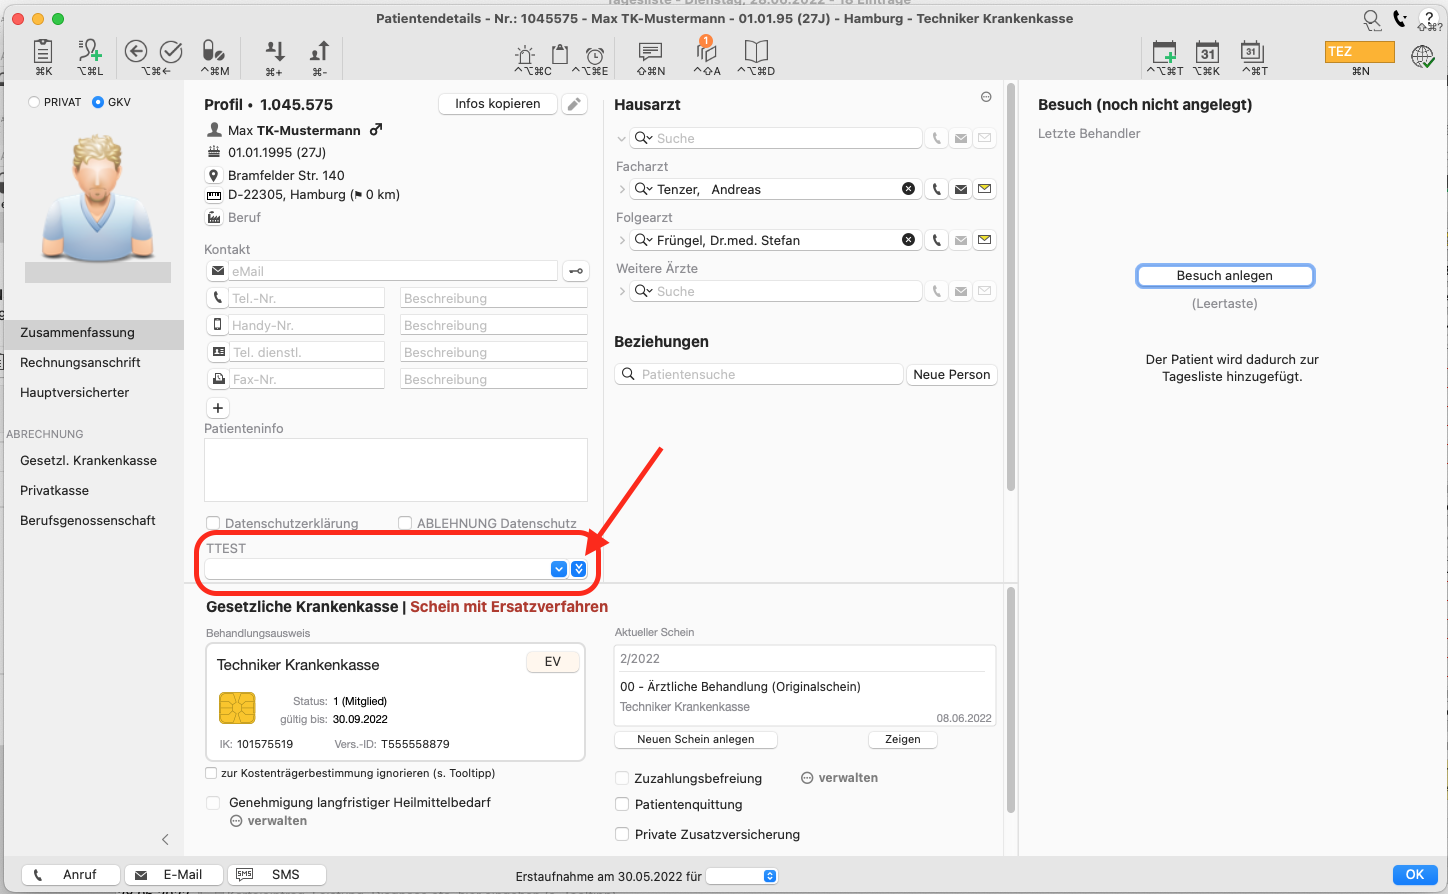The width and height of the screenshot is (1448, 894).
Task: Click Neuen Schein anlegen button
Action: (x=696, y=740)
